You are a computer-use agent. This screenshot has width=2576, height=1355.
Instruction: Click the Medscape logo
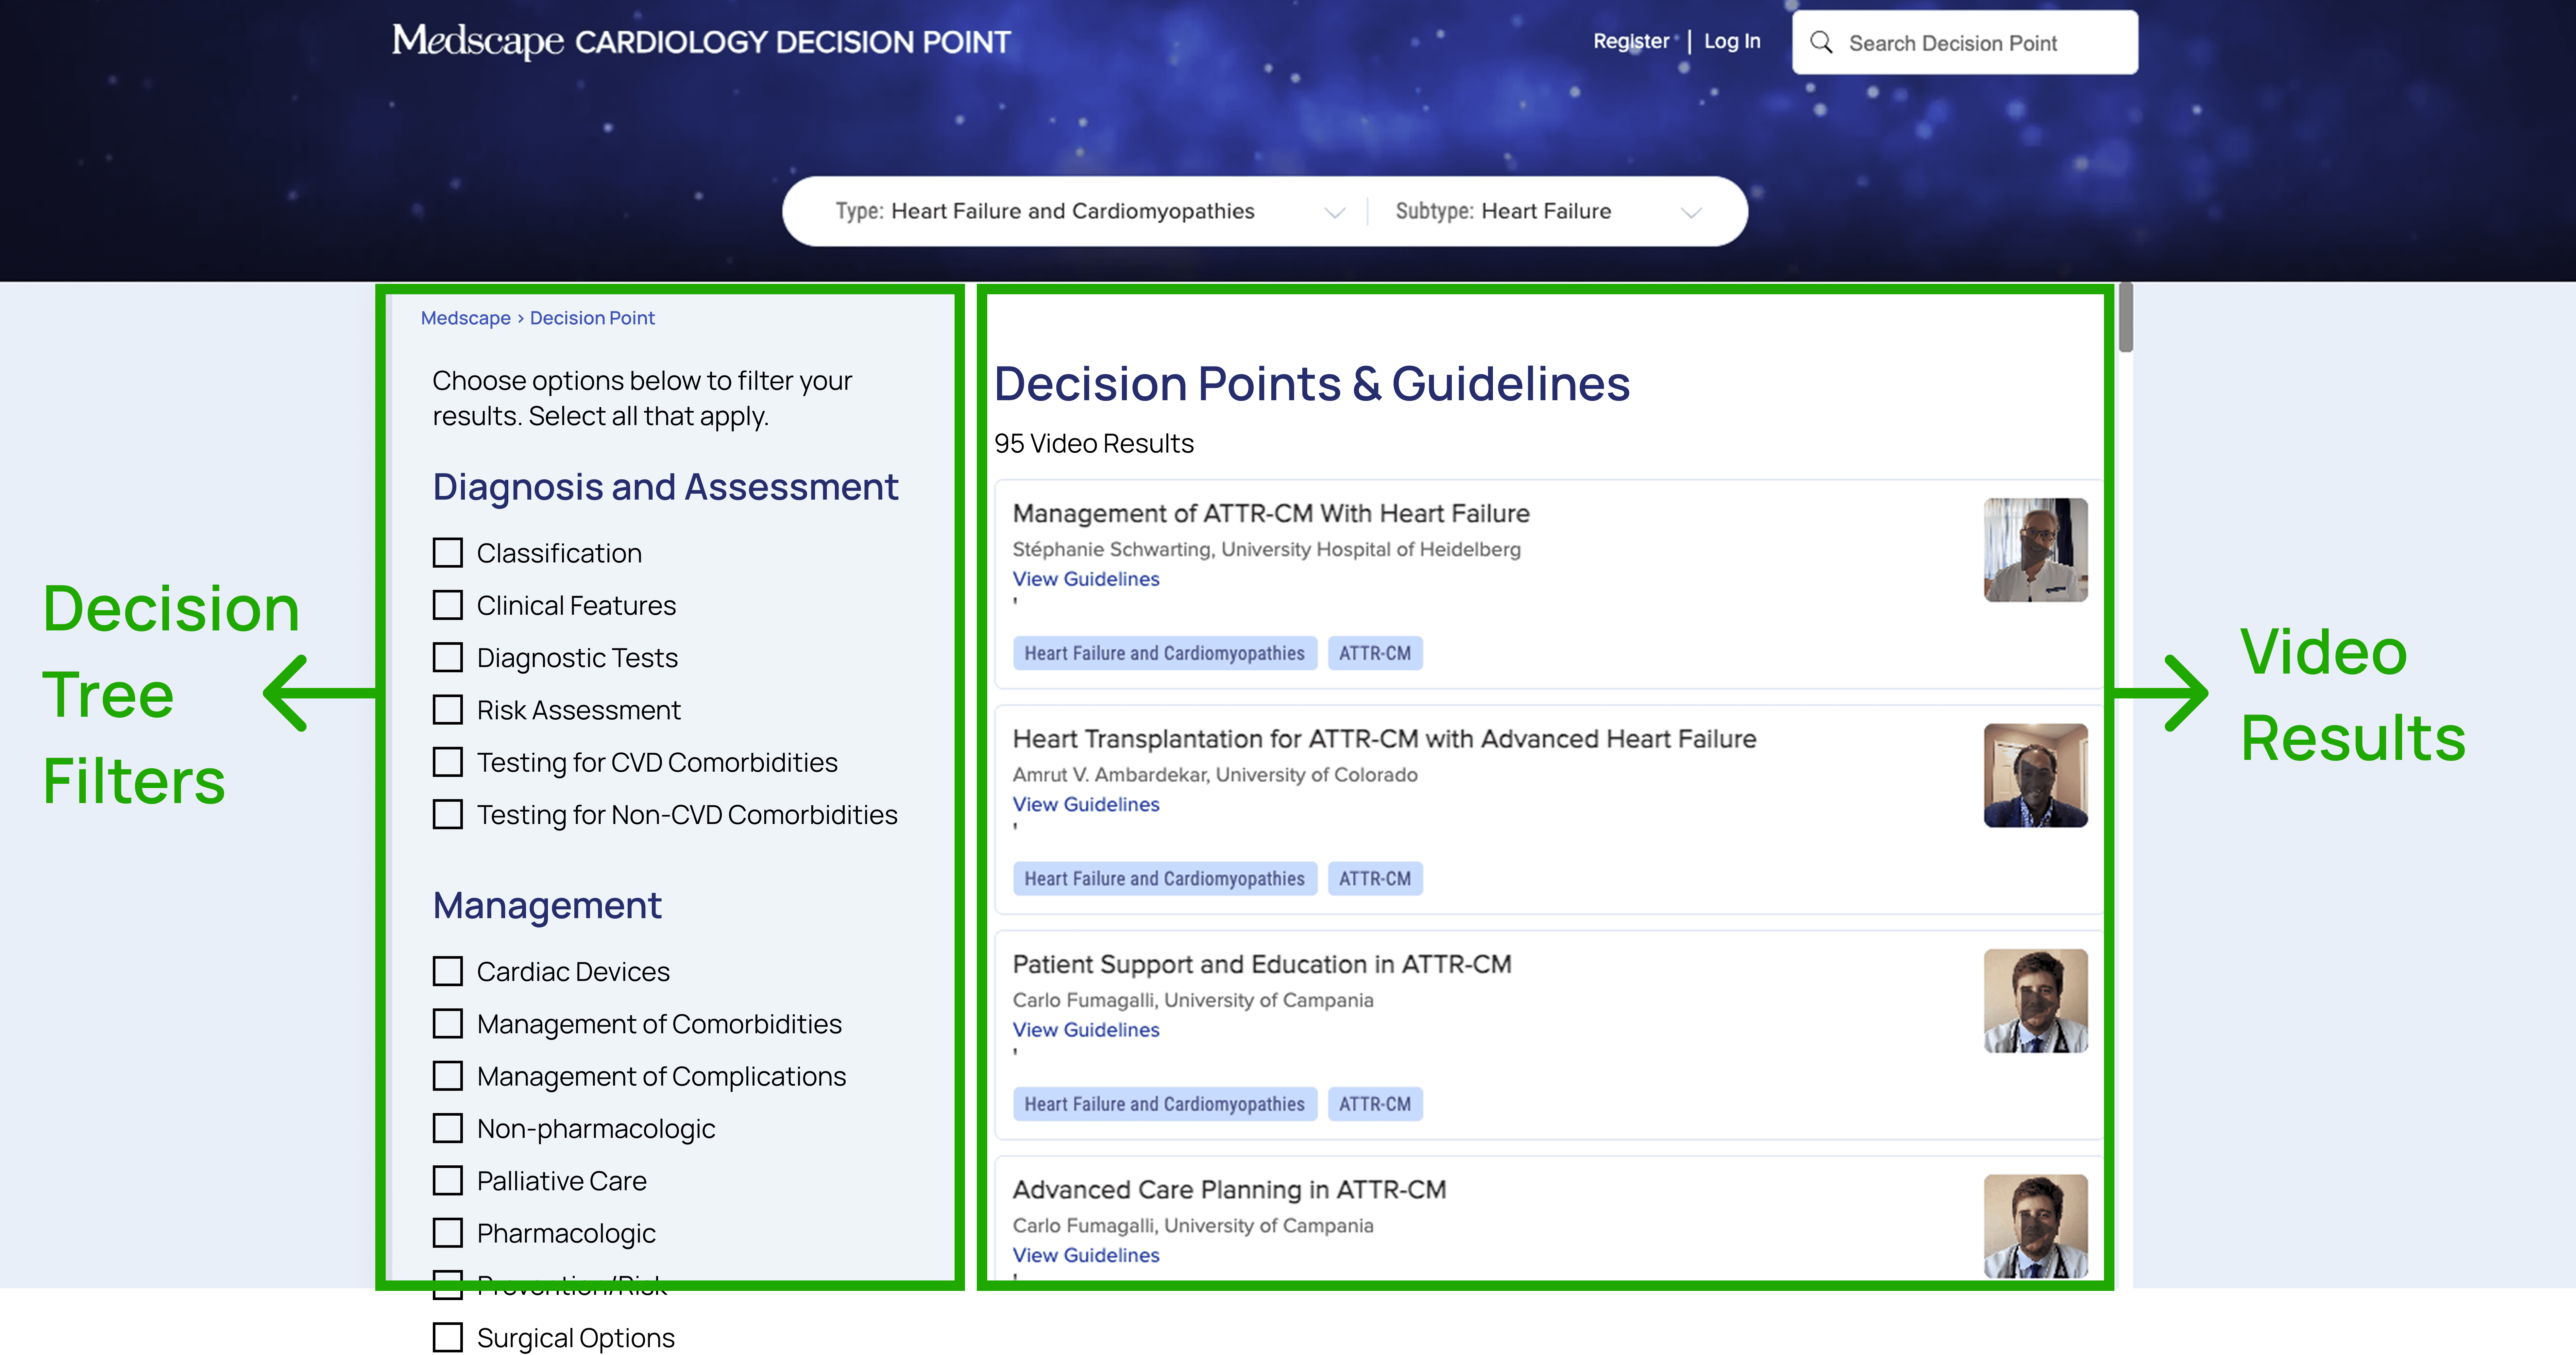tap(478, 41)
